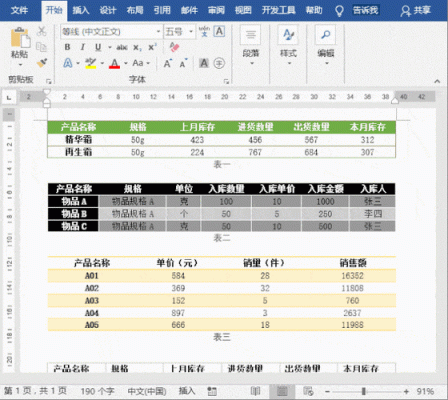Click the cell 精华霜 in table one
Viewport: 448px width, 400px height.
79,139
